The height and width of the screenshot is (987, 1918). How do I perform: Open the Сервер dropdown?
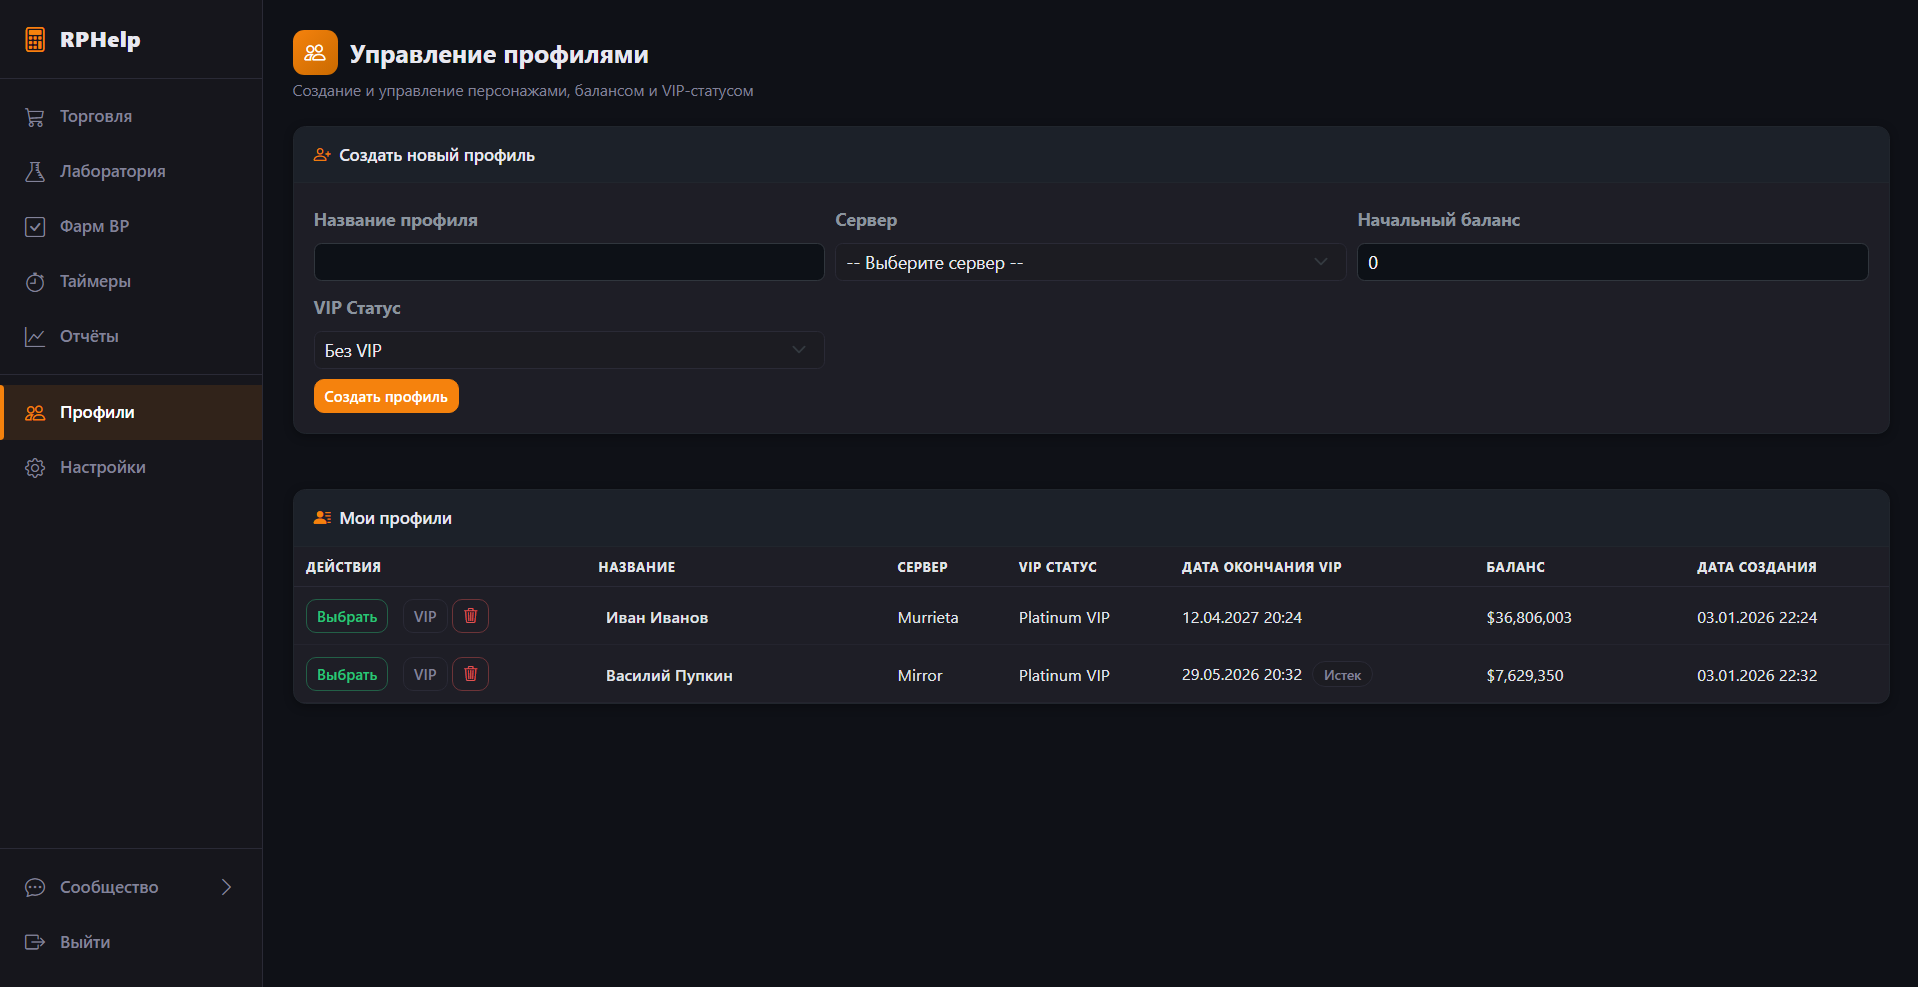click(x=1090, y=262)
